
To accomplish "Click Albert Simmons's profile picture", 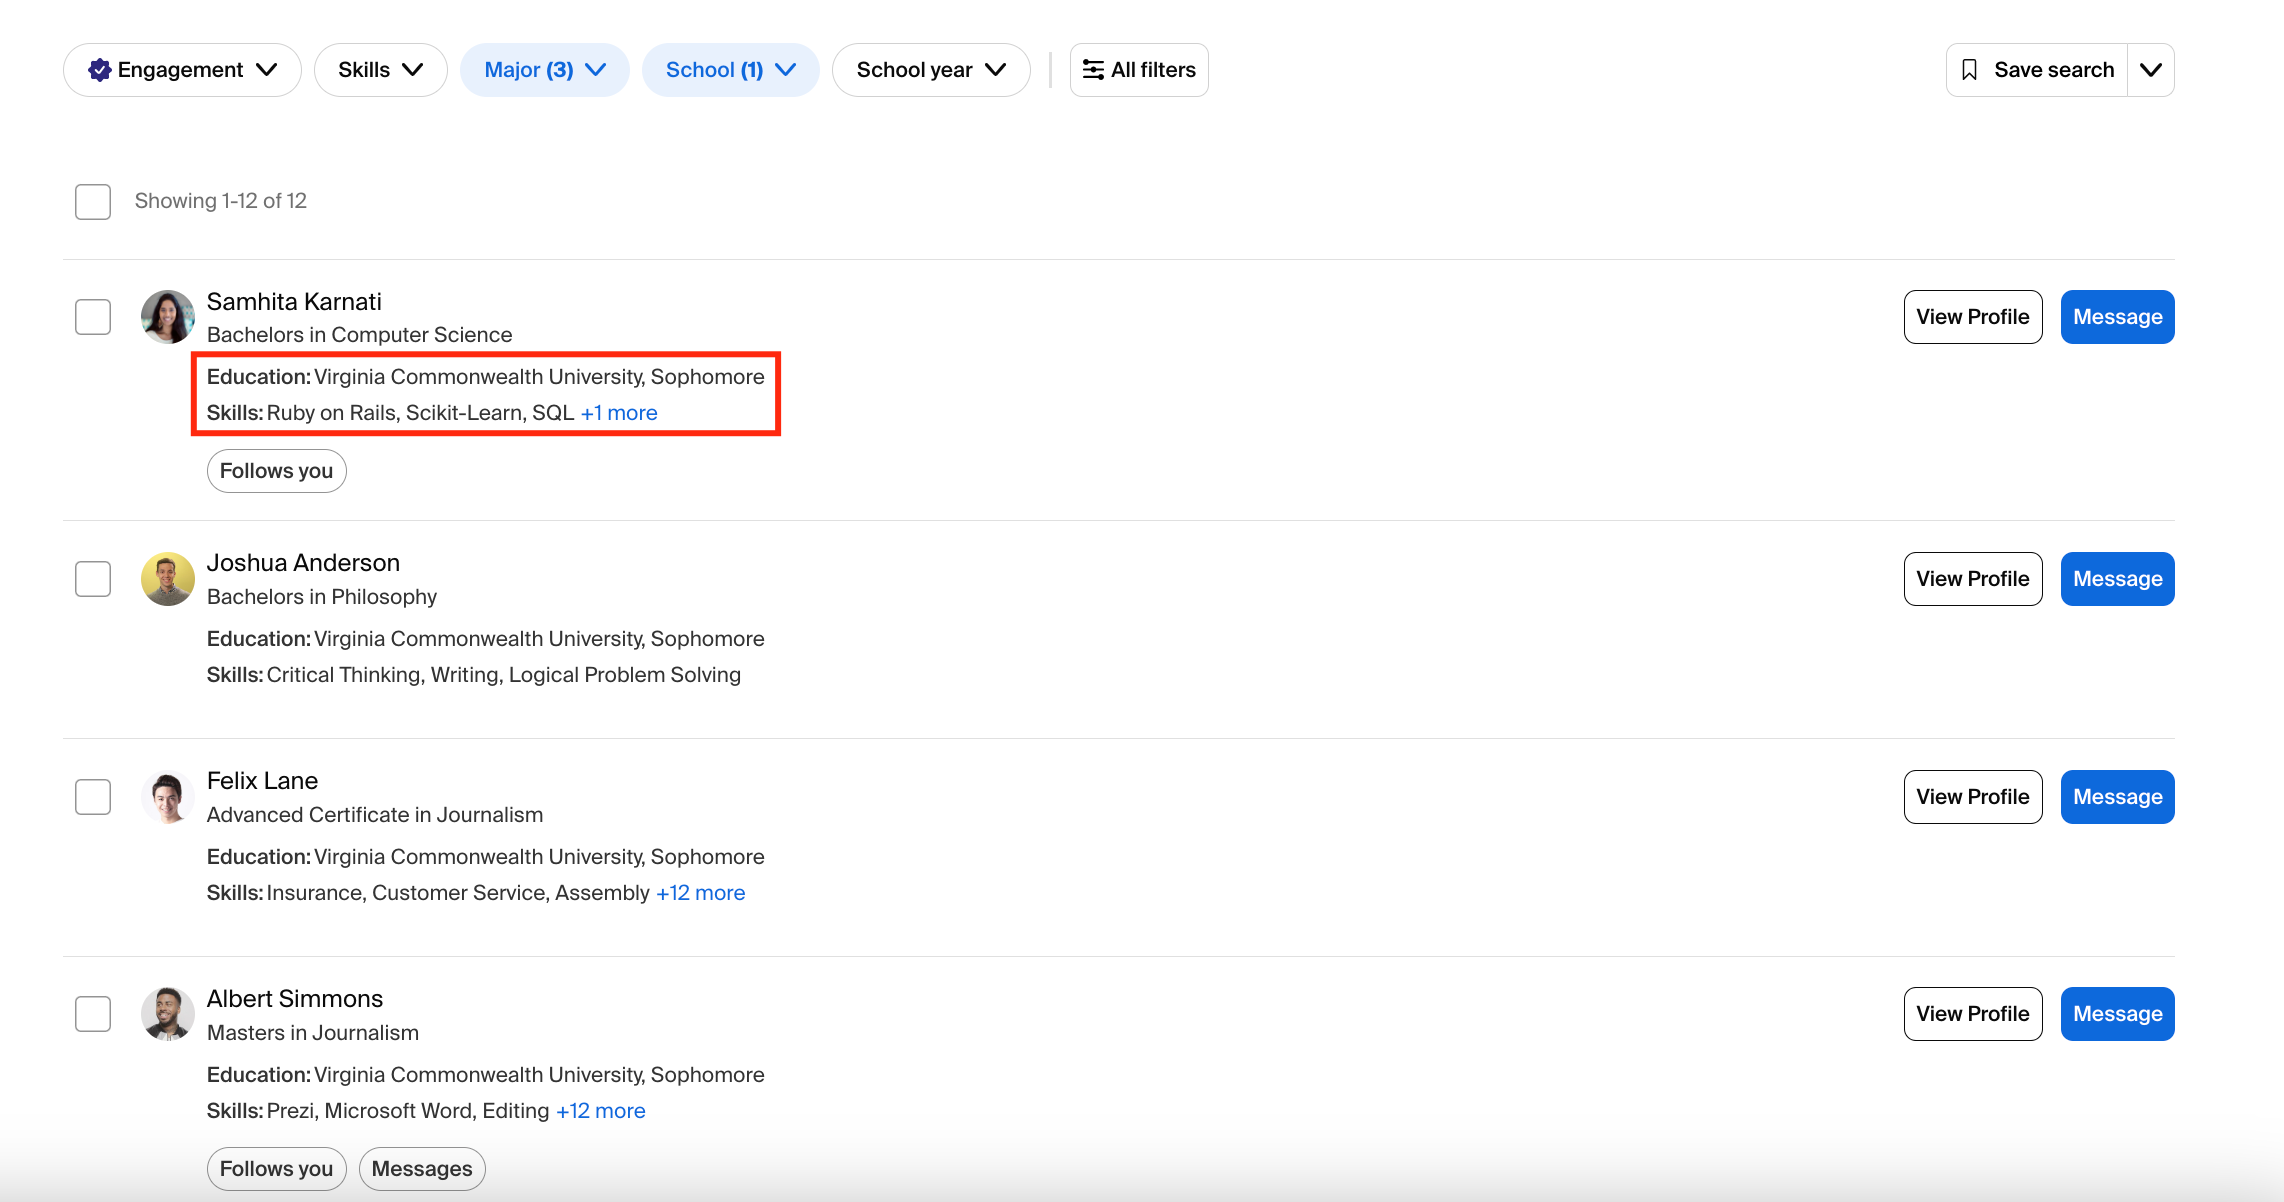I will pyautogui.click(x=167, y=1013).
